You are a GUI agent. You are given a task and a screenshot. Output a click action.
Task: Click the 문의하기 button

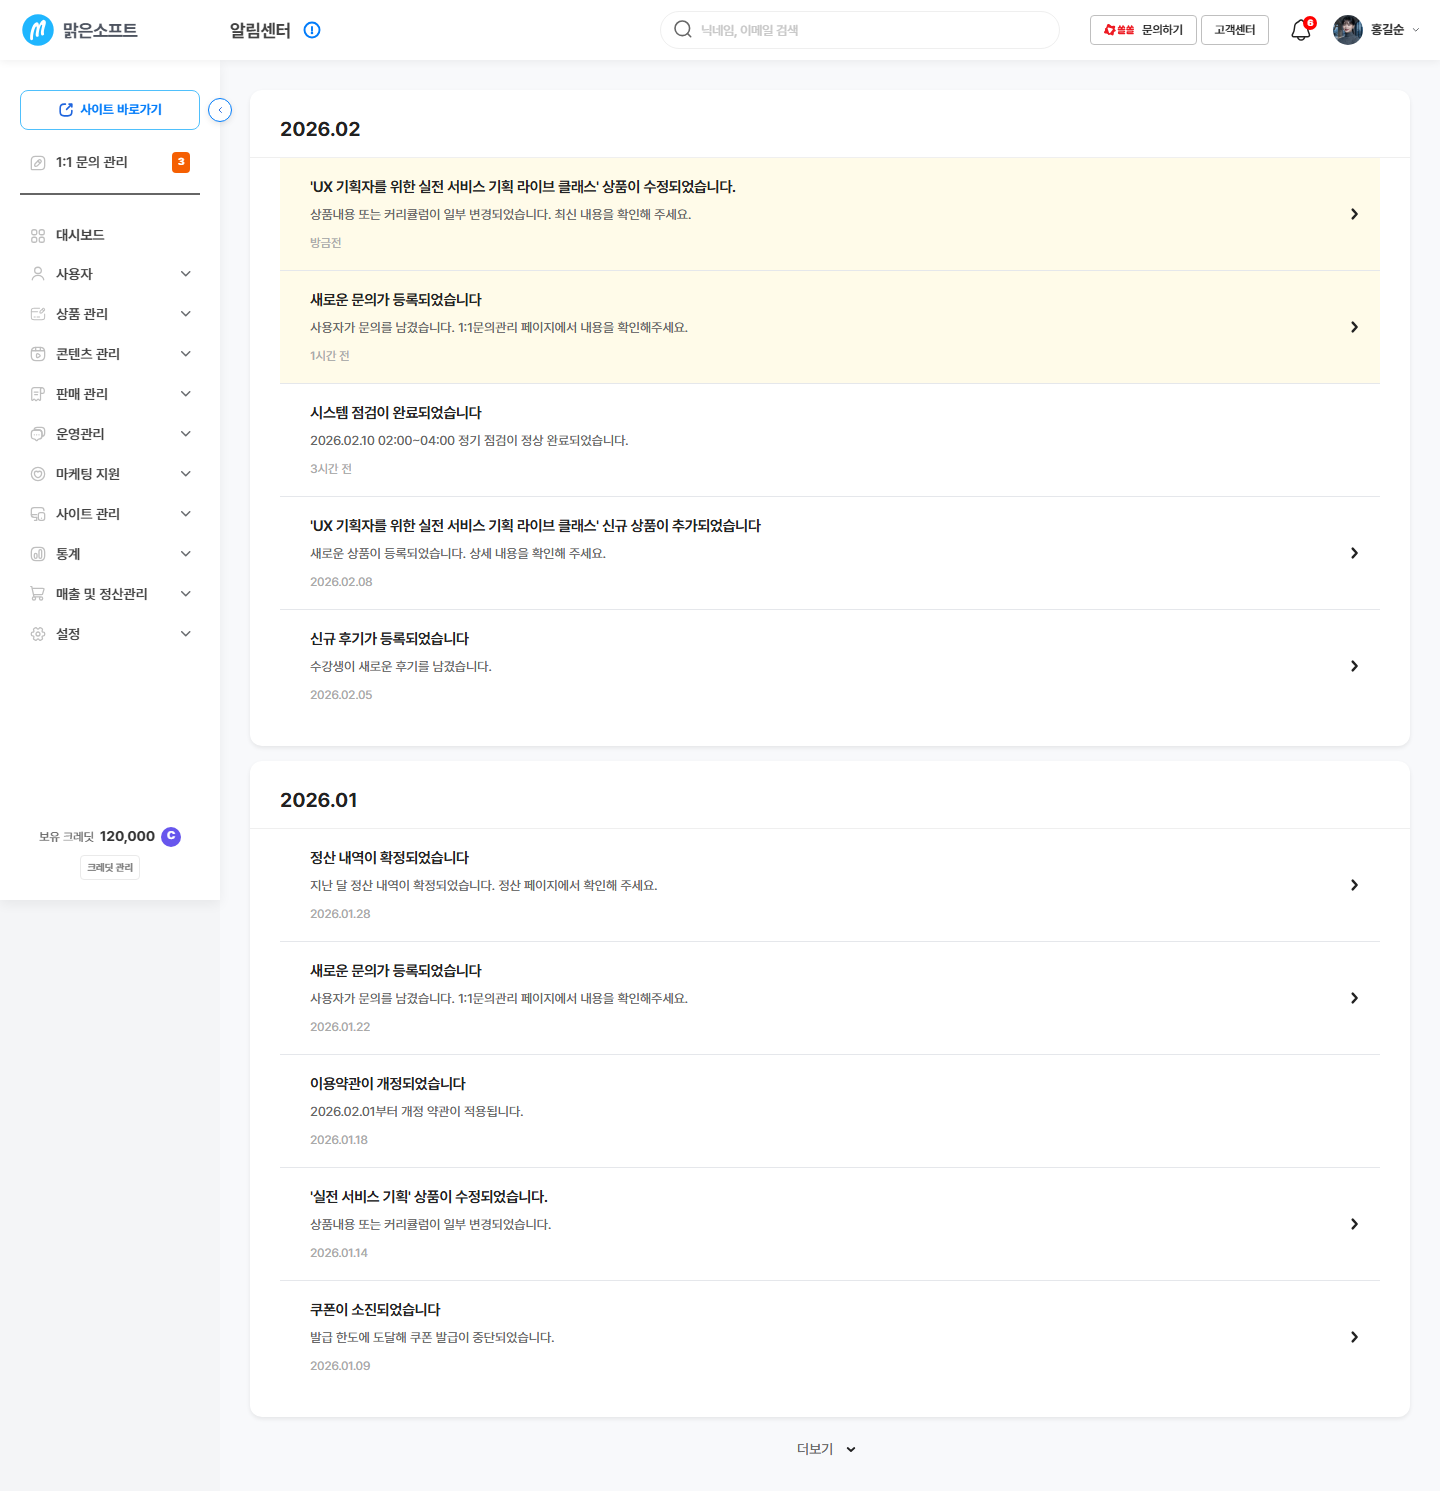point(1143,30)
